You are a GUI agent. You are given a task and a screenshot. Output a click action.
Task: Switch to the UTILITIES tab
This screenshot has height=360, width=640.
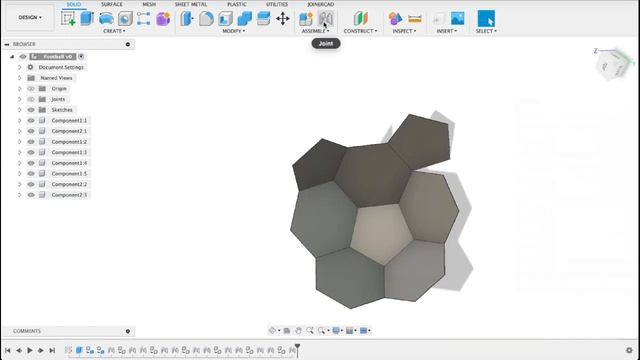pyautogui.click(x=277, y=4)
